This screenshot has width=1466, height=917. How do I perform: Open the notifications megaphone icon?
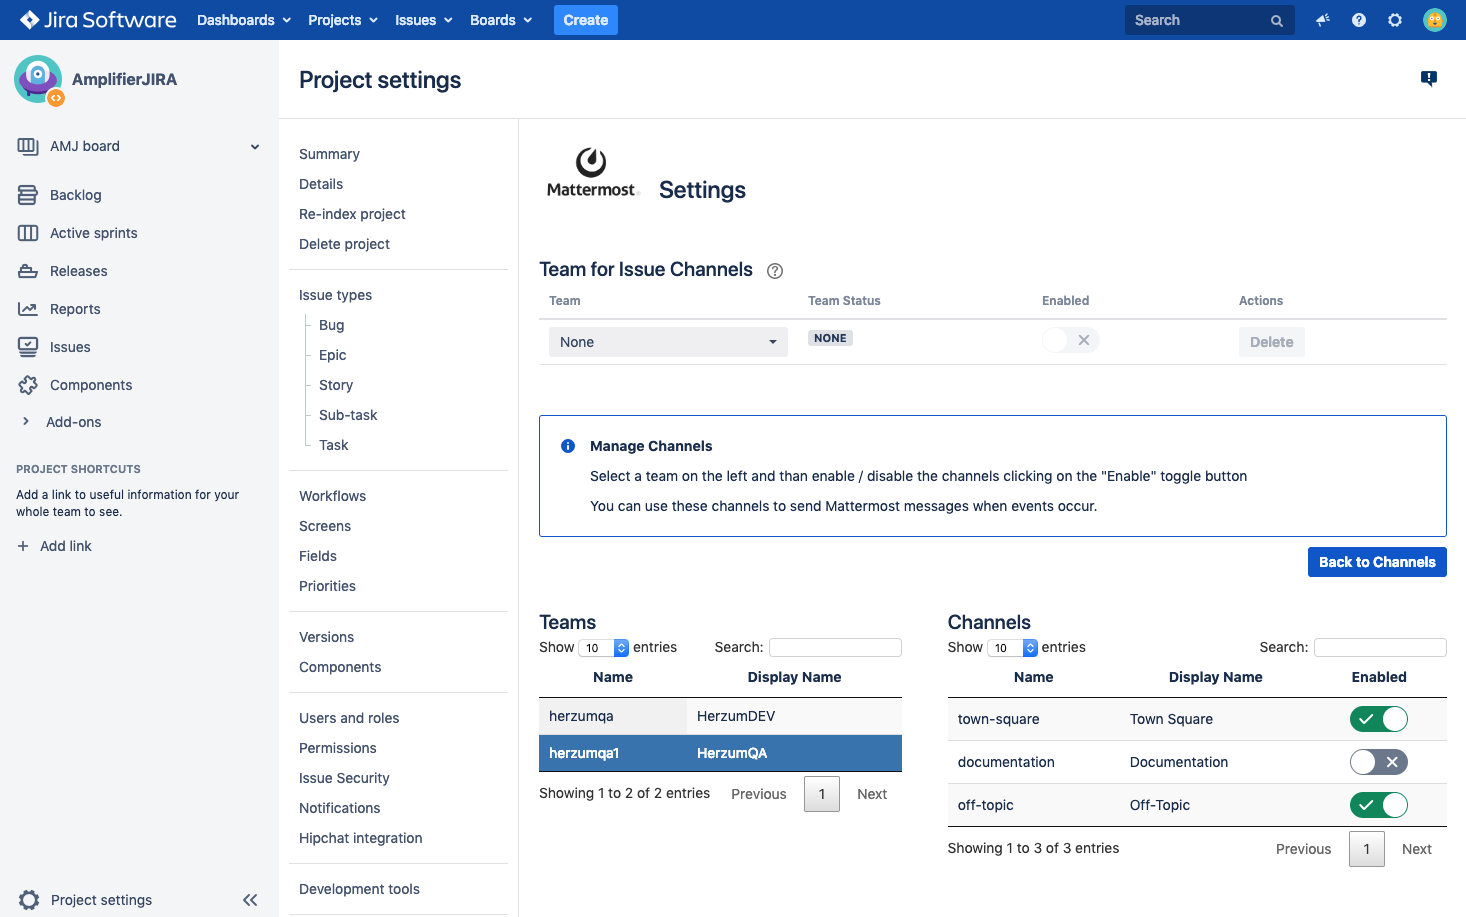point(1323,20)
